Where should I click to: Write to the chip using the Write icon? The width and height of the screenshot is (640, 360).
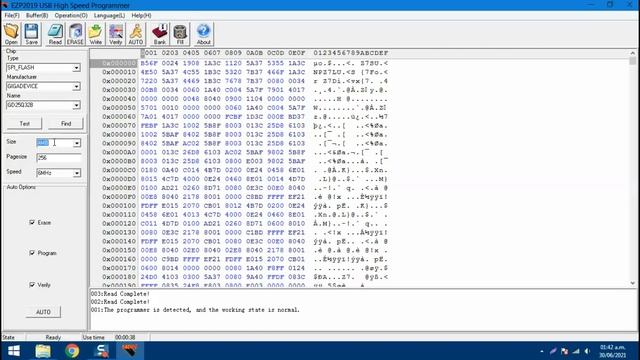tap(96, 34)
